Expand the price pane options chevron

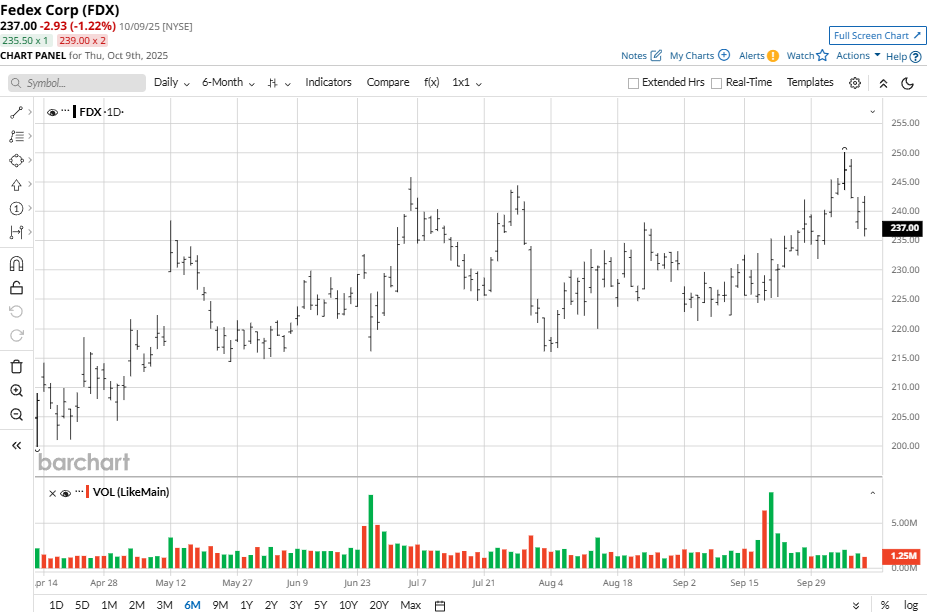click(872, 112)
